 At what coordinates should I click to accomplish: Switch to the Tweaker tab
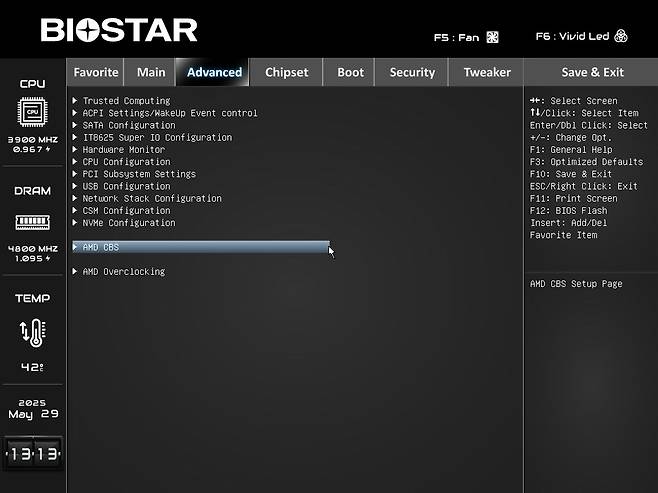(487, 72)
